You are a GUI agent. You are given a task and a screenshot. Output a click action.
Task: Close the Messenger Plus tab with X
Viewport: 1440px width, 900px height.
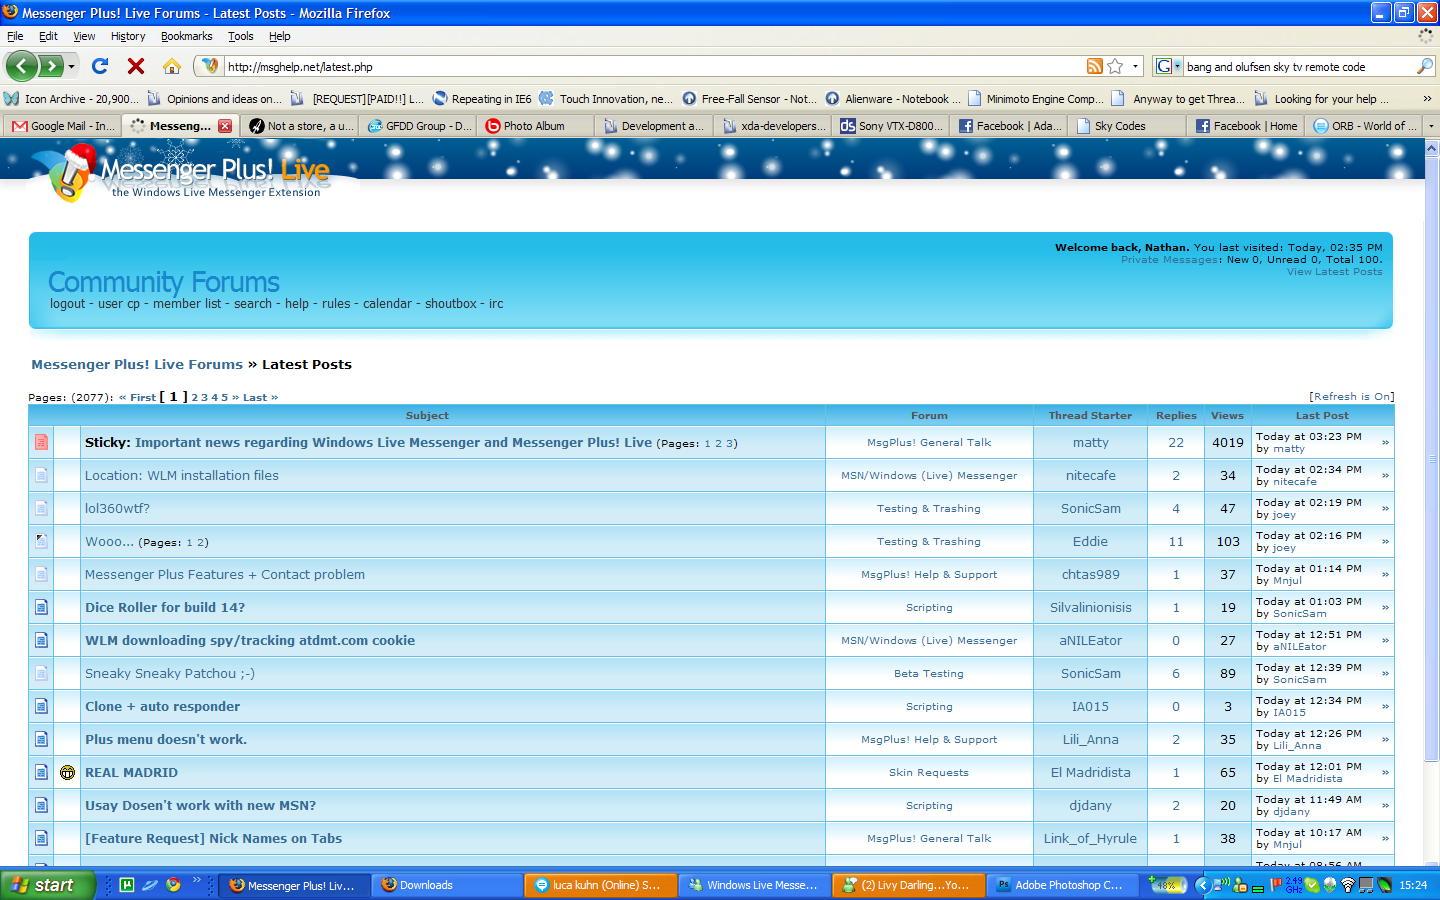225,126
